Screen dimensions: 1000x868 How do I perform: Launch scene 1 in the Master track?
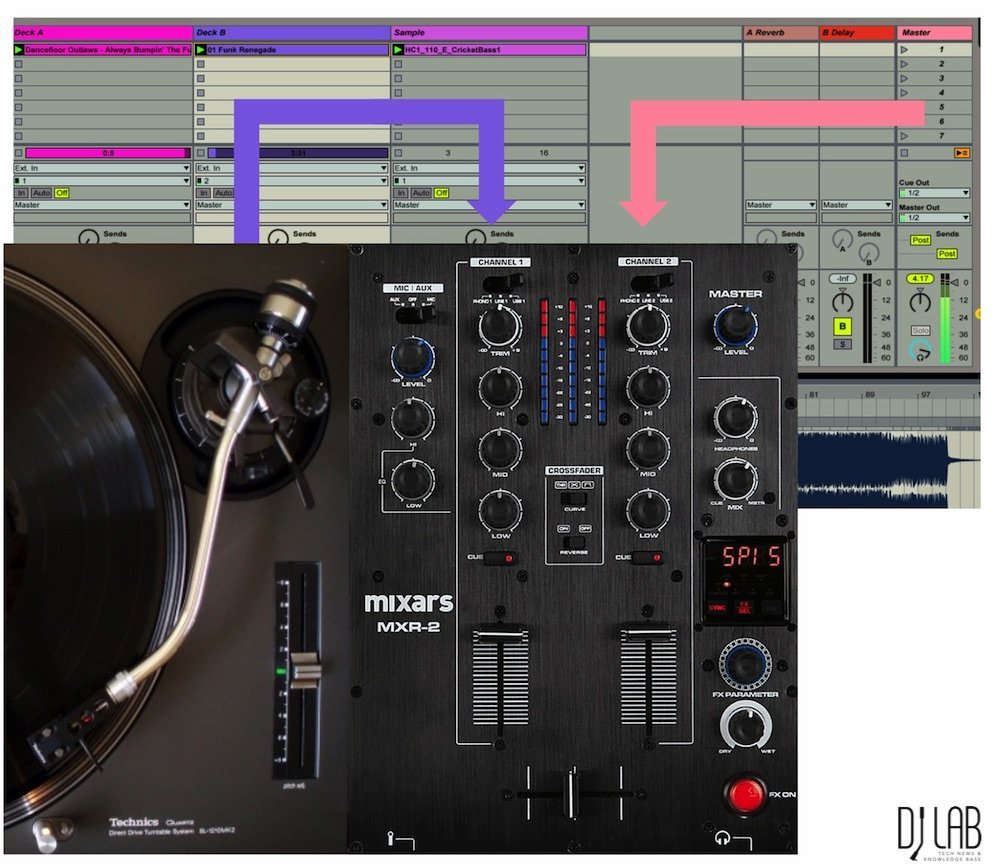[x=905, y=49]
